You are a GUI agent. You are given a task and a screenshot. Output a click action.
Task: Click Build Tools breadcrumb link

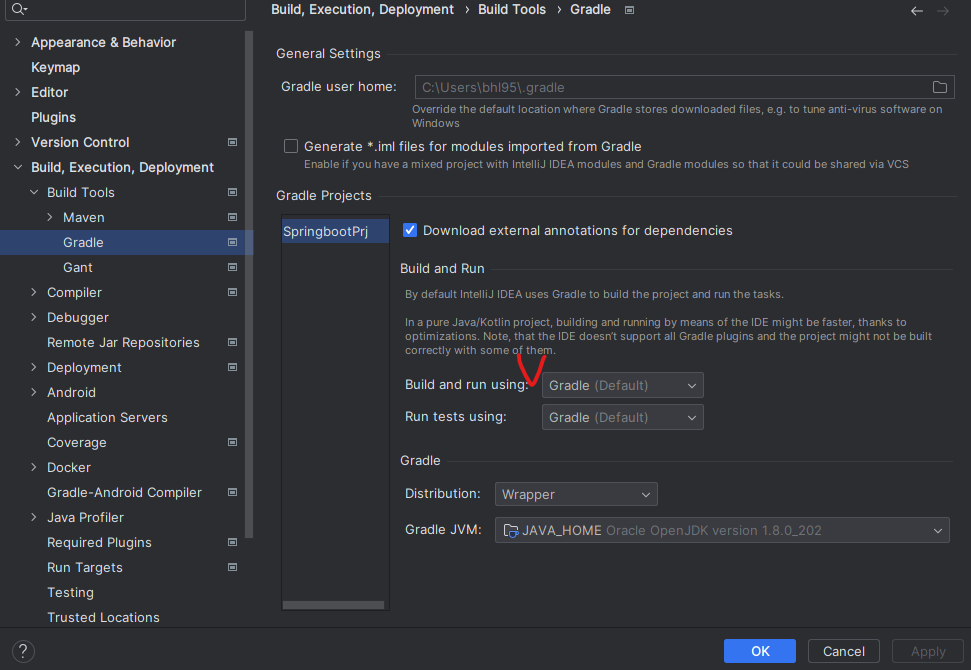coord(512,9)
